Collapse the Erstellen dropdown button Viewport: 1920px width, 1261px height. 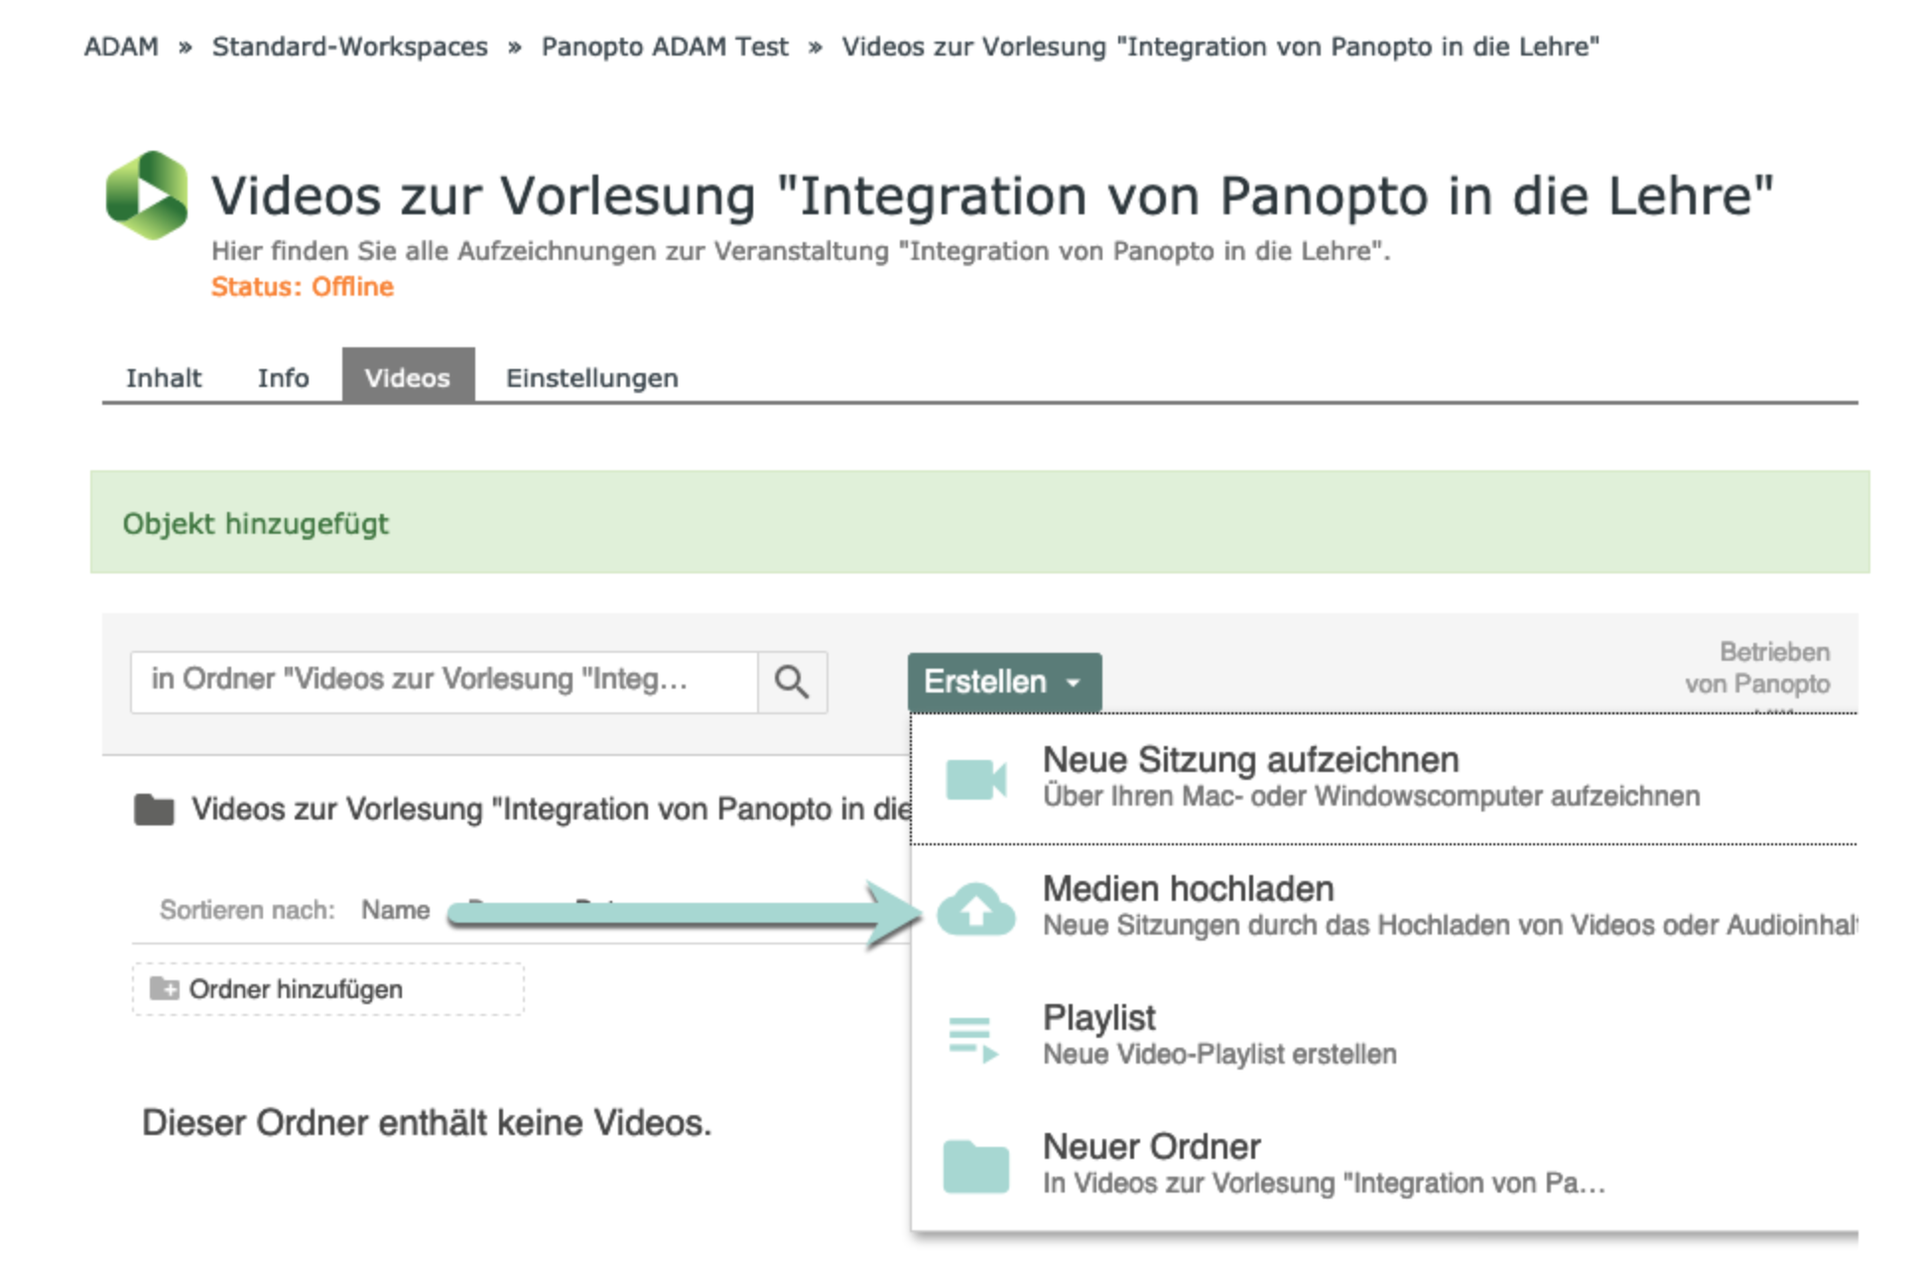(x=1003, y=682)
